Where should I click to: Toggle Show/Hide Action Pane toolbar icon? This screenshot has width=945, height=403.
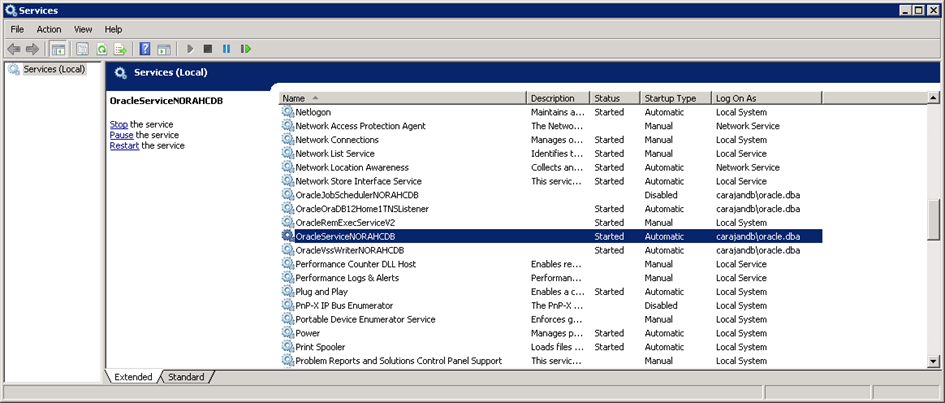coord(164,49)
